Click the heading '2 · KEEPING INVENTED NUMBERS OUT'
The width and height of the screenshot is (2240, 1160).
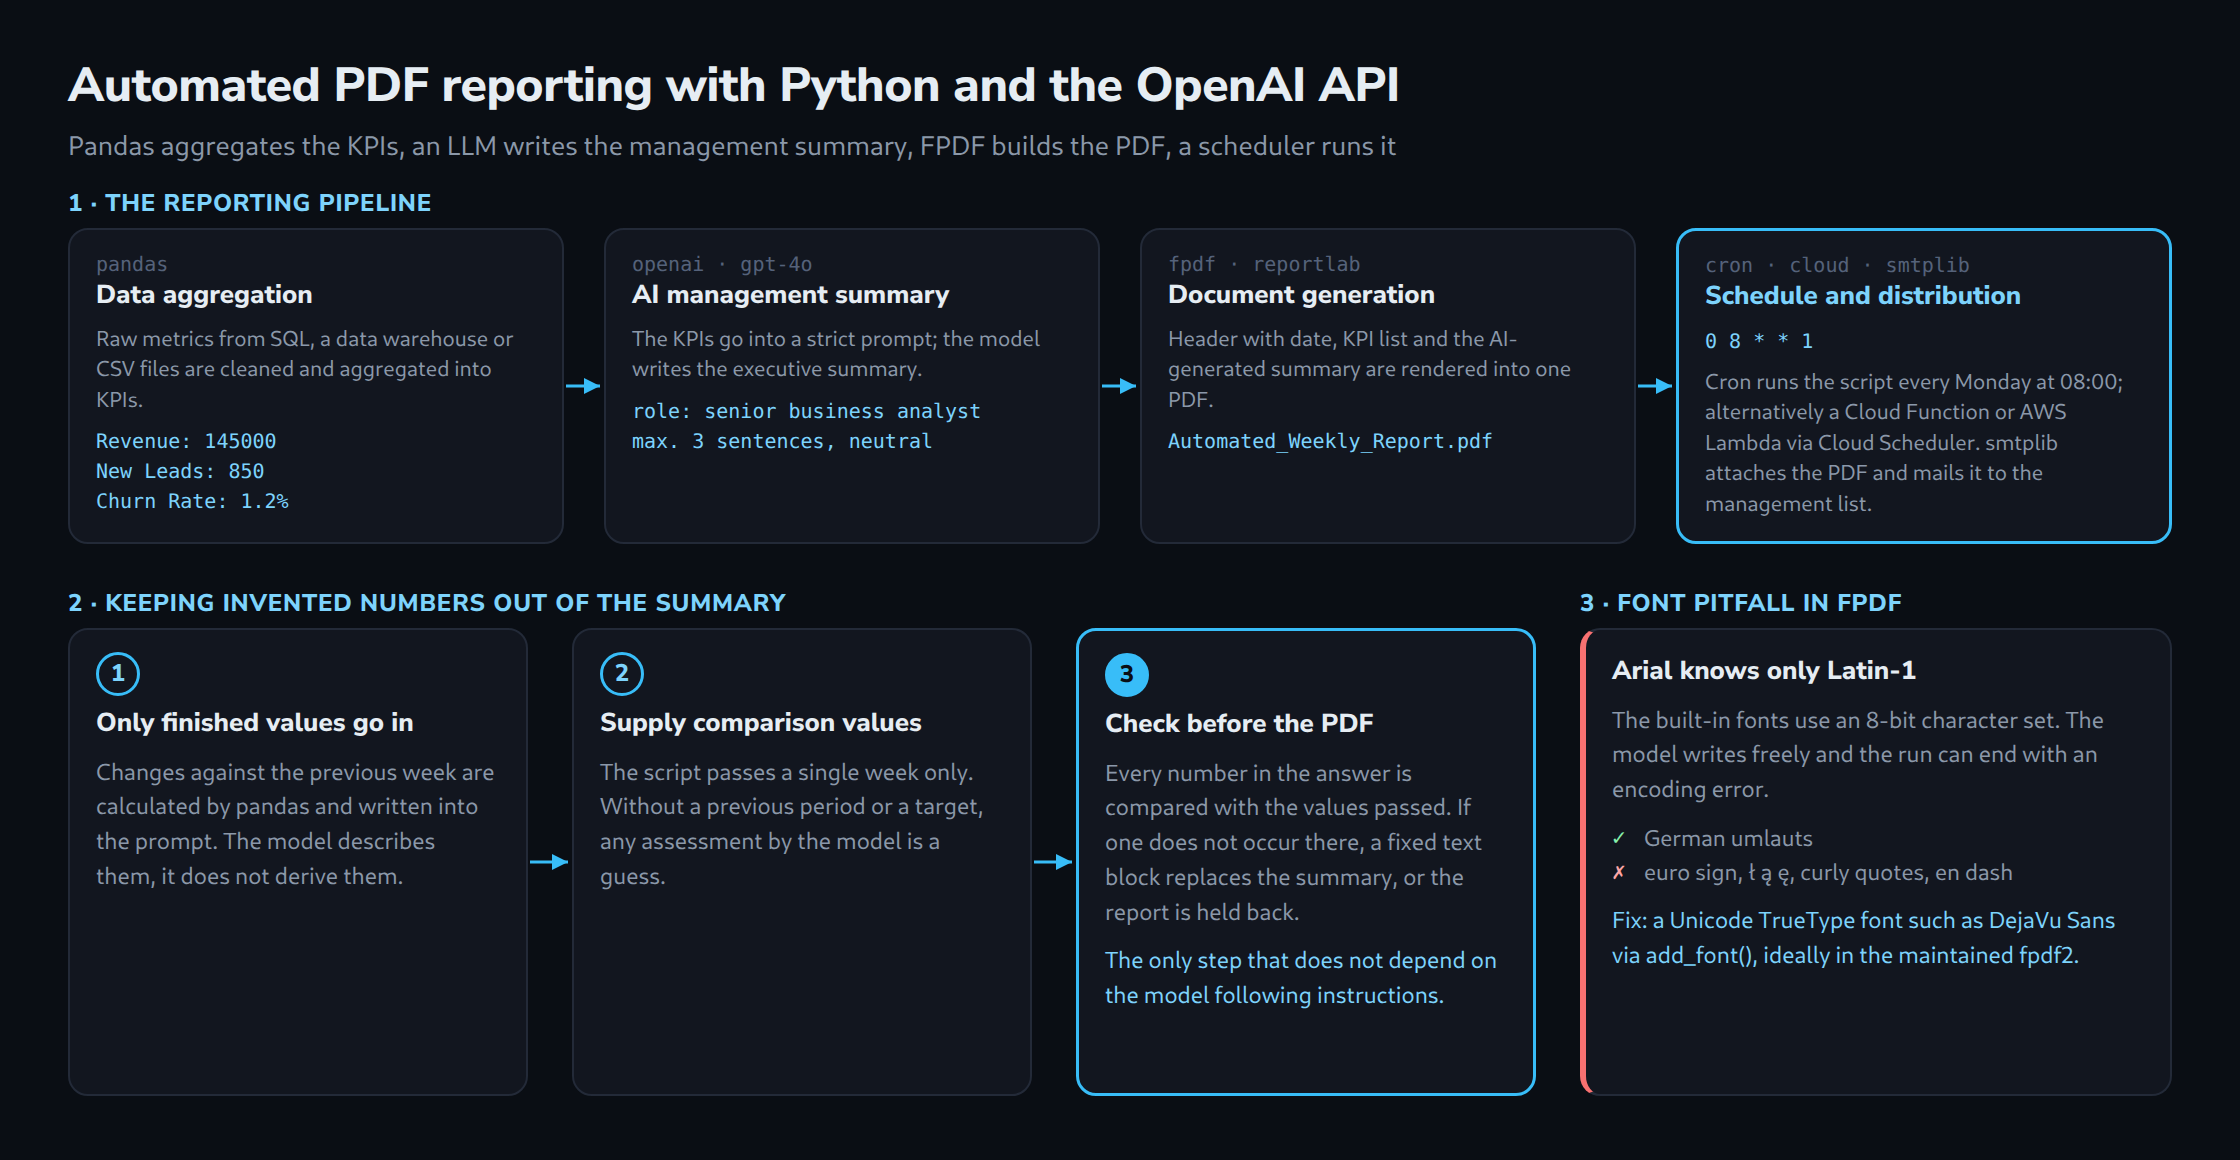tap(427, 603)
